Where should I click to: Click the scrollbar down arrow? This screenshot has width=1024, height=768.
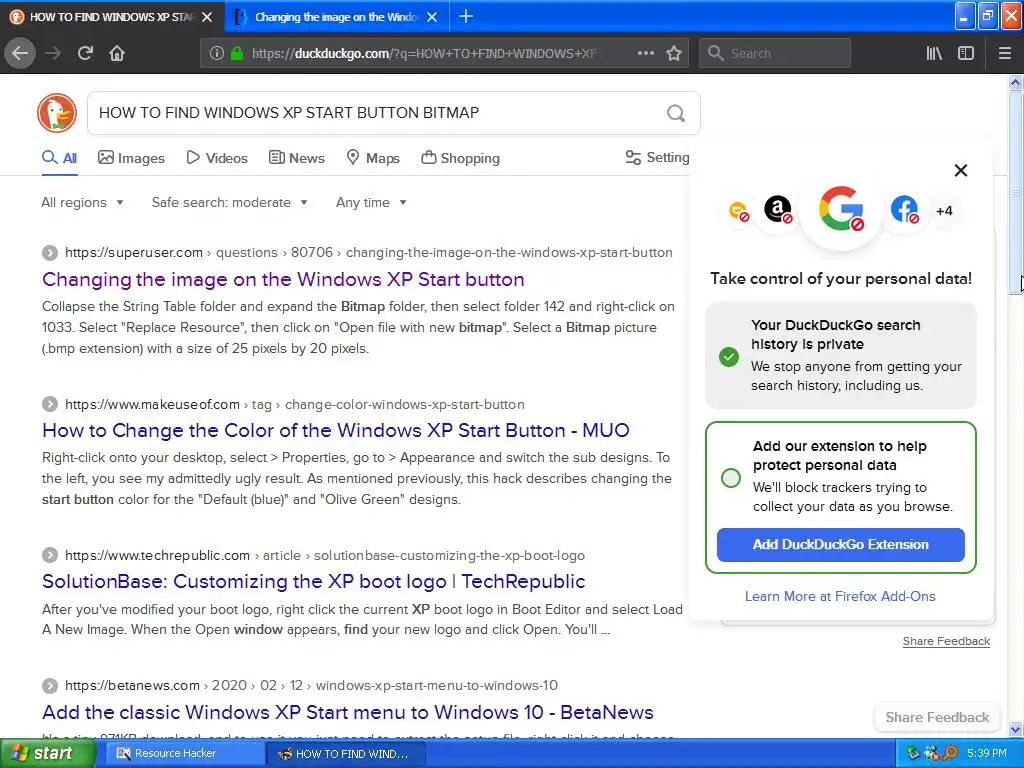click(x=1015, y=729)
